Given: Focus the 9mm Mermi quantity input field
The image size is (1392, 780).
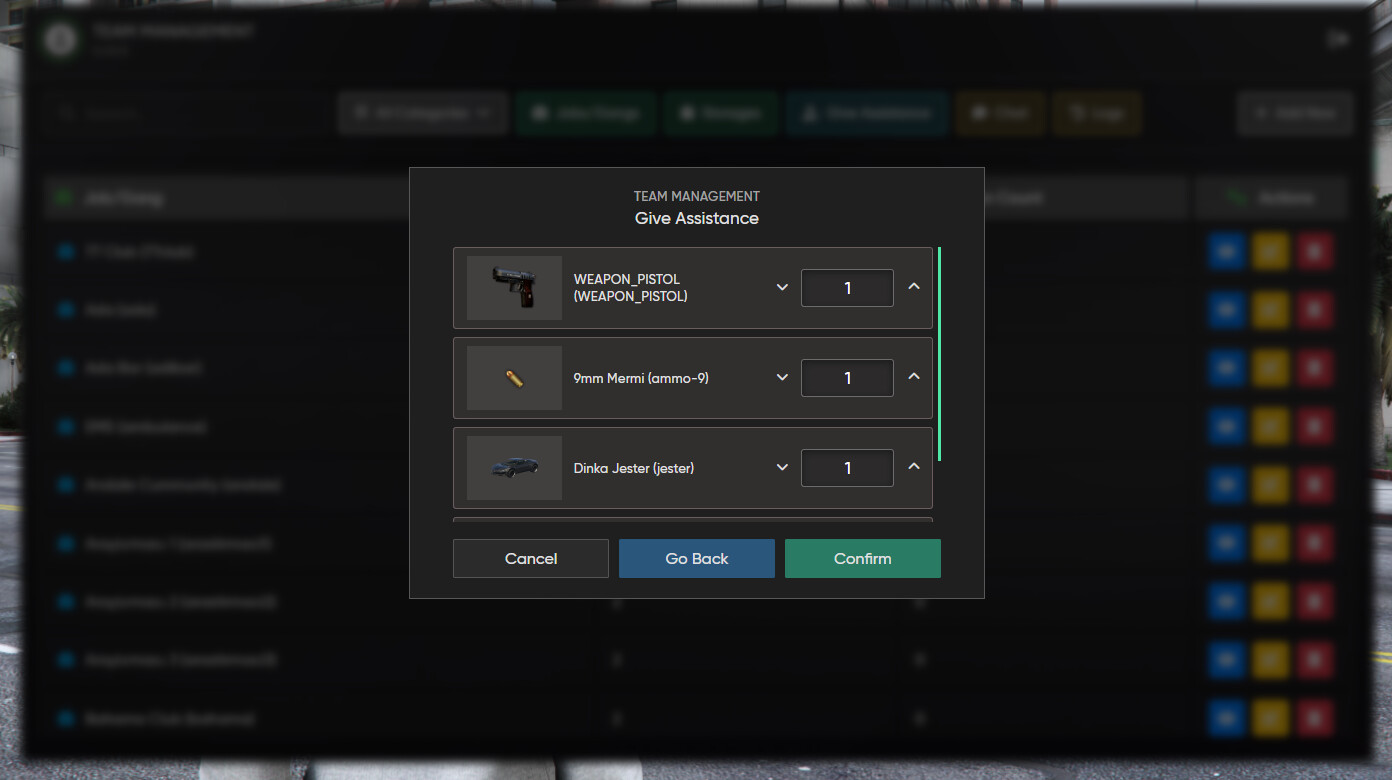Looking at the screenshot, I should (x=847, y=378).
